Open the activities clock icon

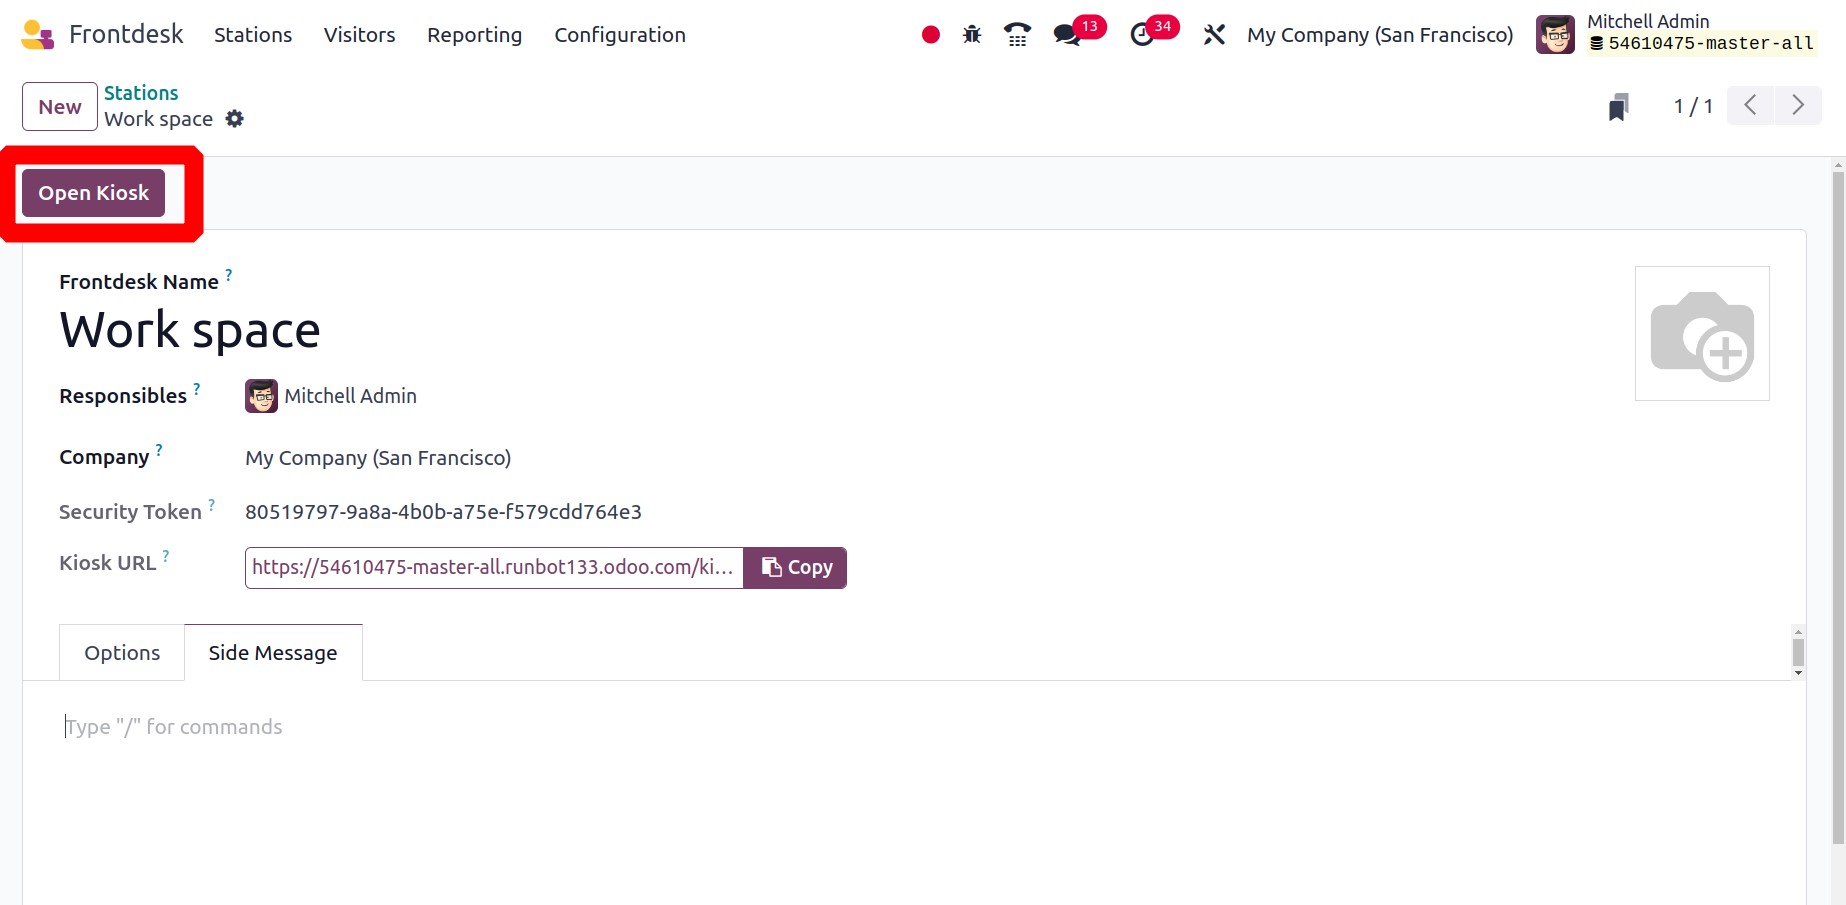point(1141,35)
